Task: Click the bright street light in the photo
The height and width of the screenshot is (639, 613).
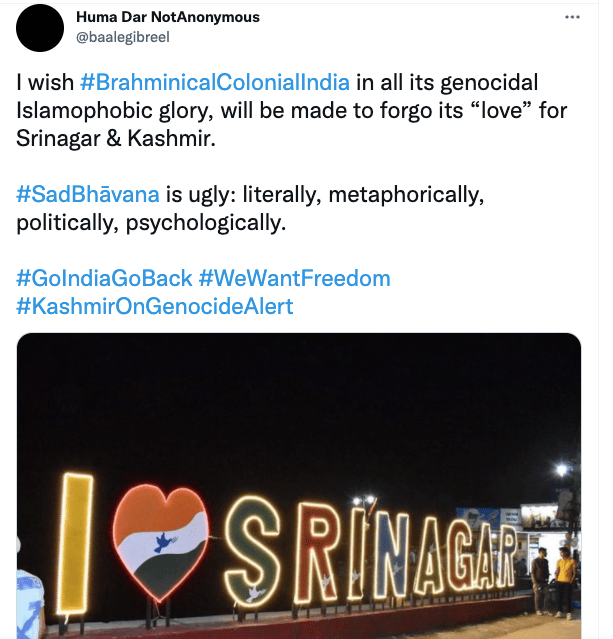Action: 562,468
